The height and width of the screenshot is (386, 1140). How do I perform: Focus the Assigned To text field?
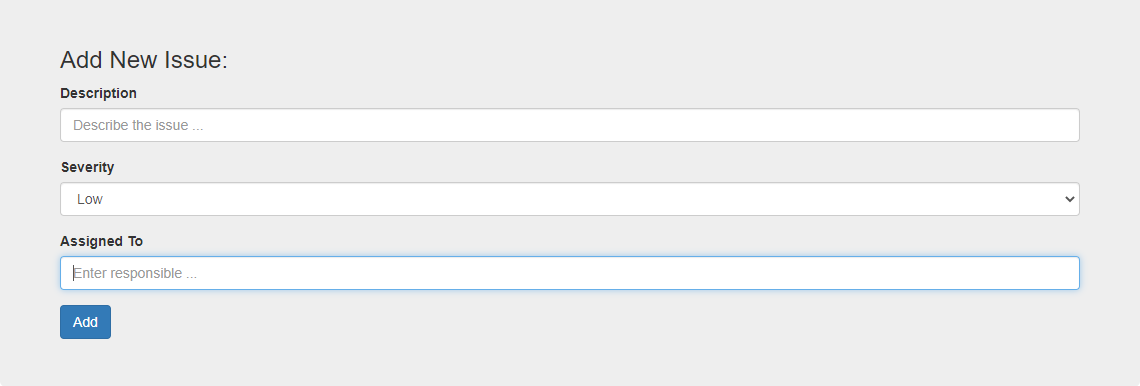569,273
